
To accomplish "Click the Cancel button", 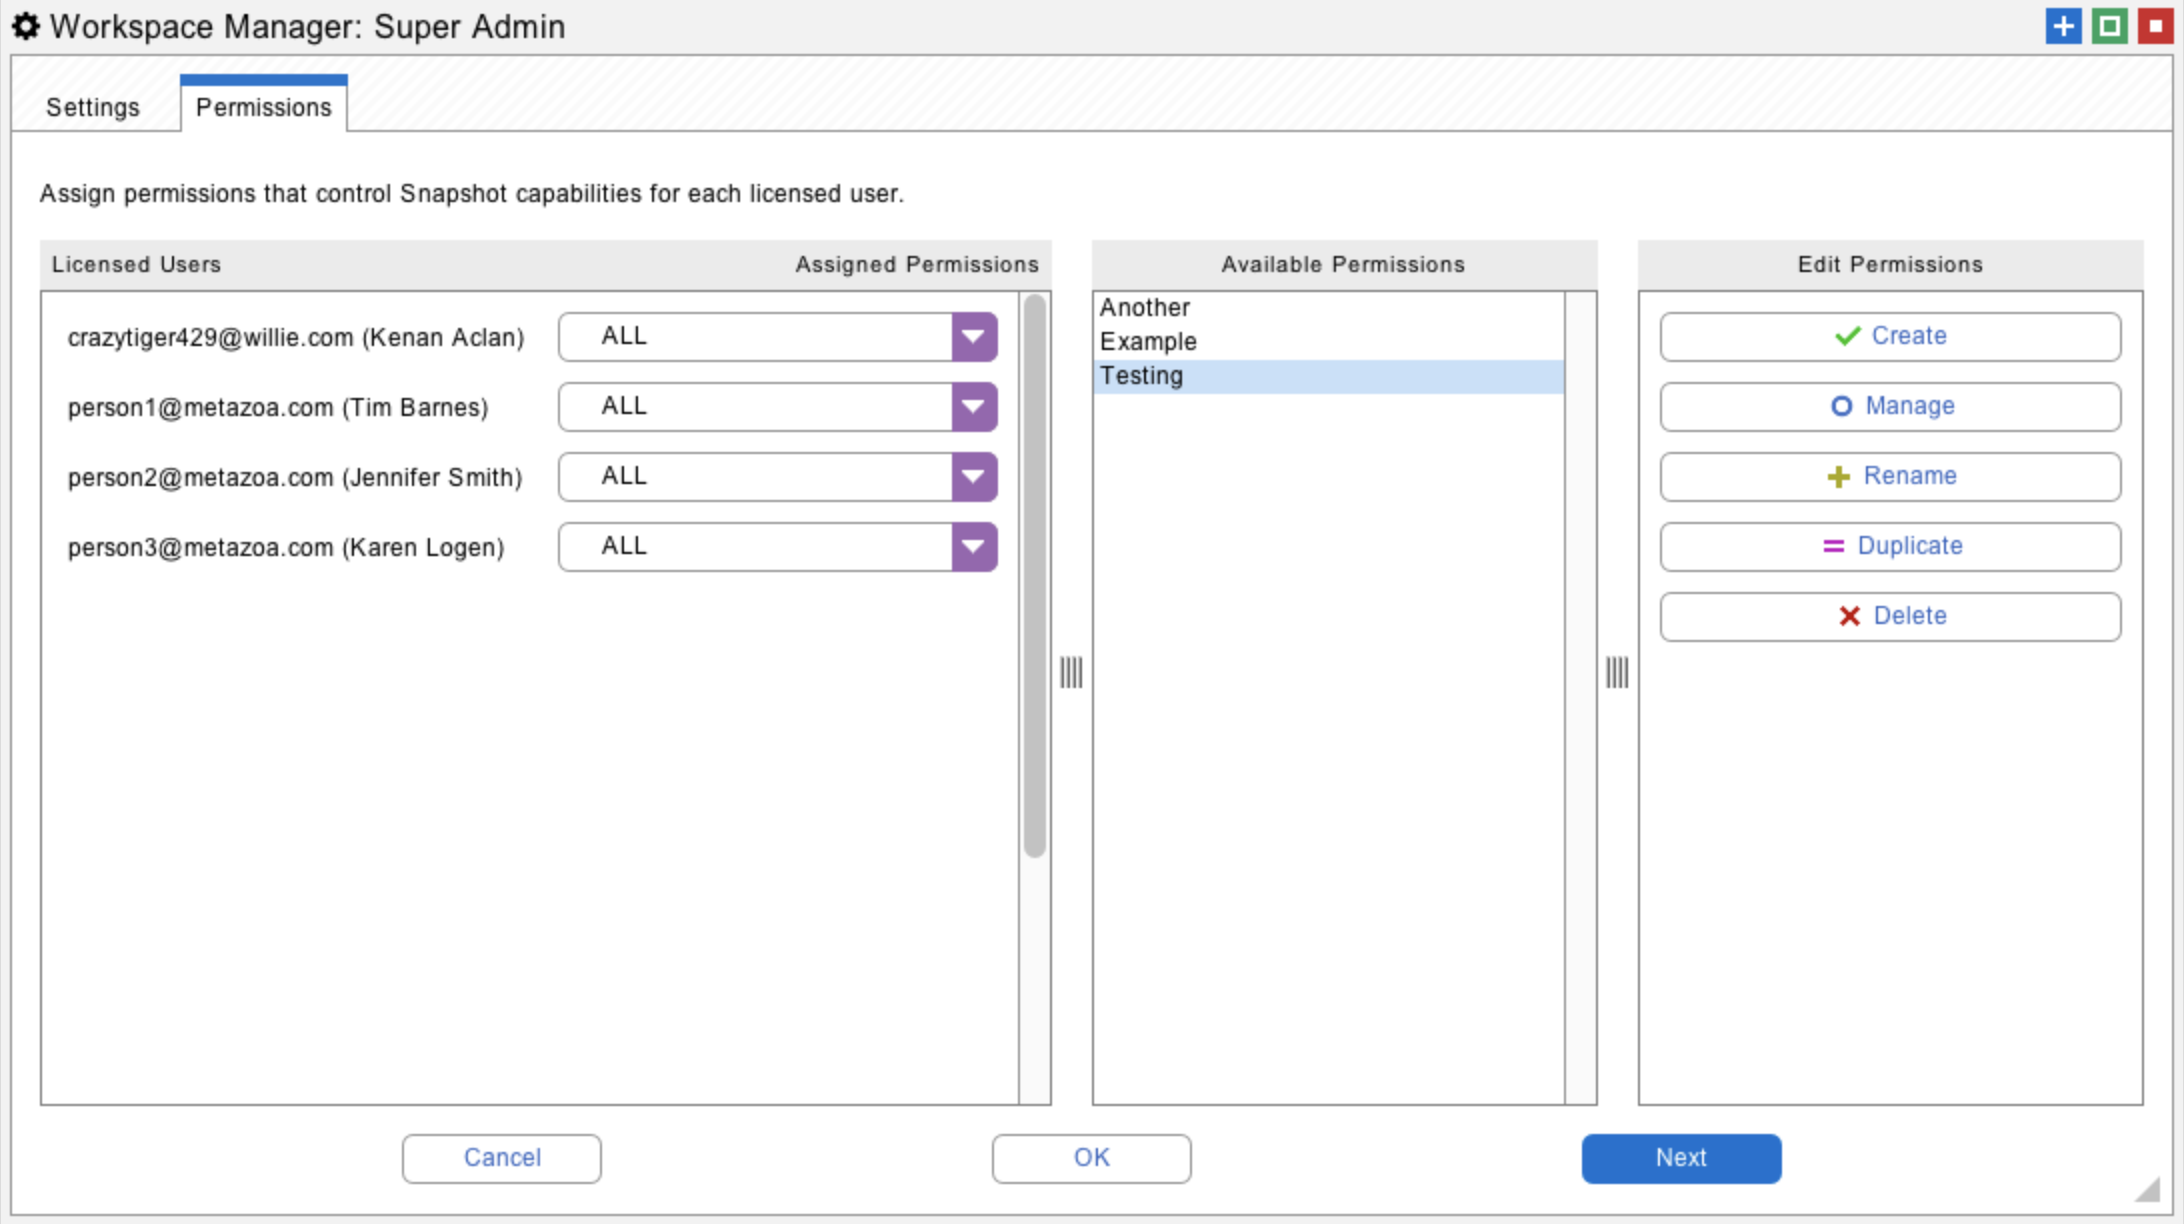I will click(501, 1158).
